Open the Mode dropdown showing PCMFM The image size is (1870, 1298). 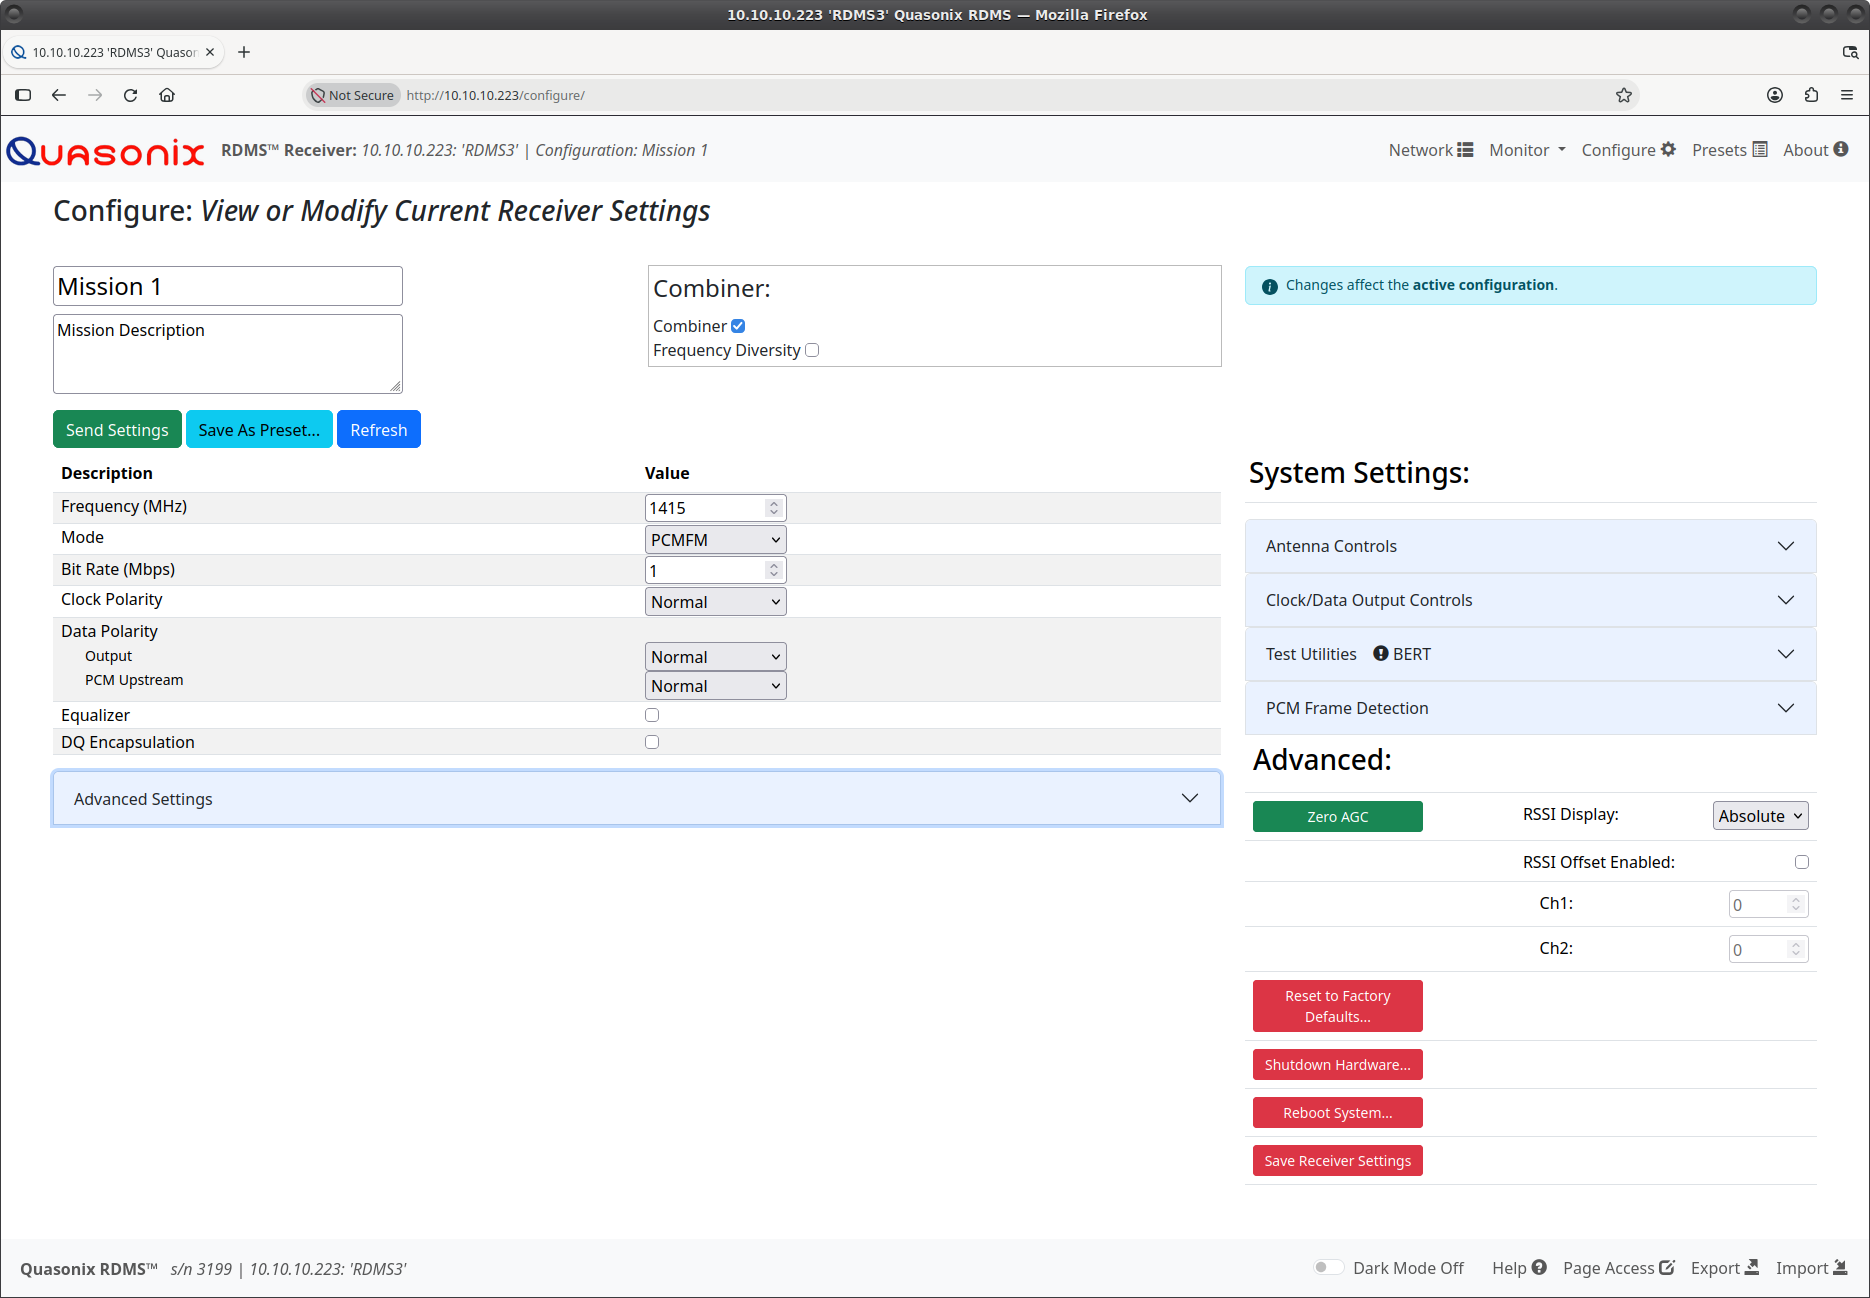pos(715,540)
